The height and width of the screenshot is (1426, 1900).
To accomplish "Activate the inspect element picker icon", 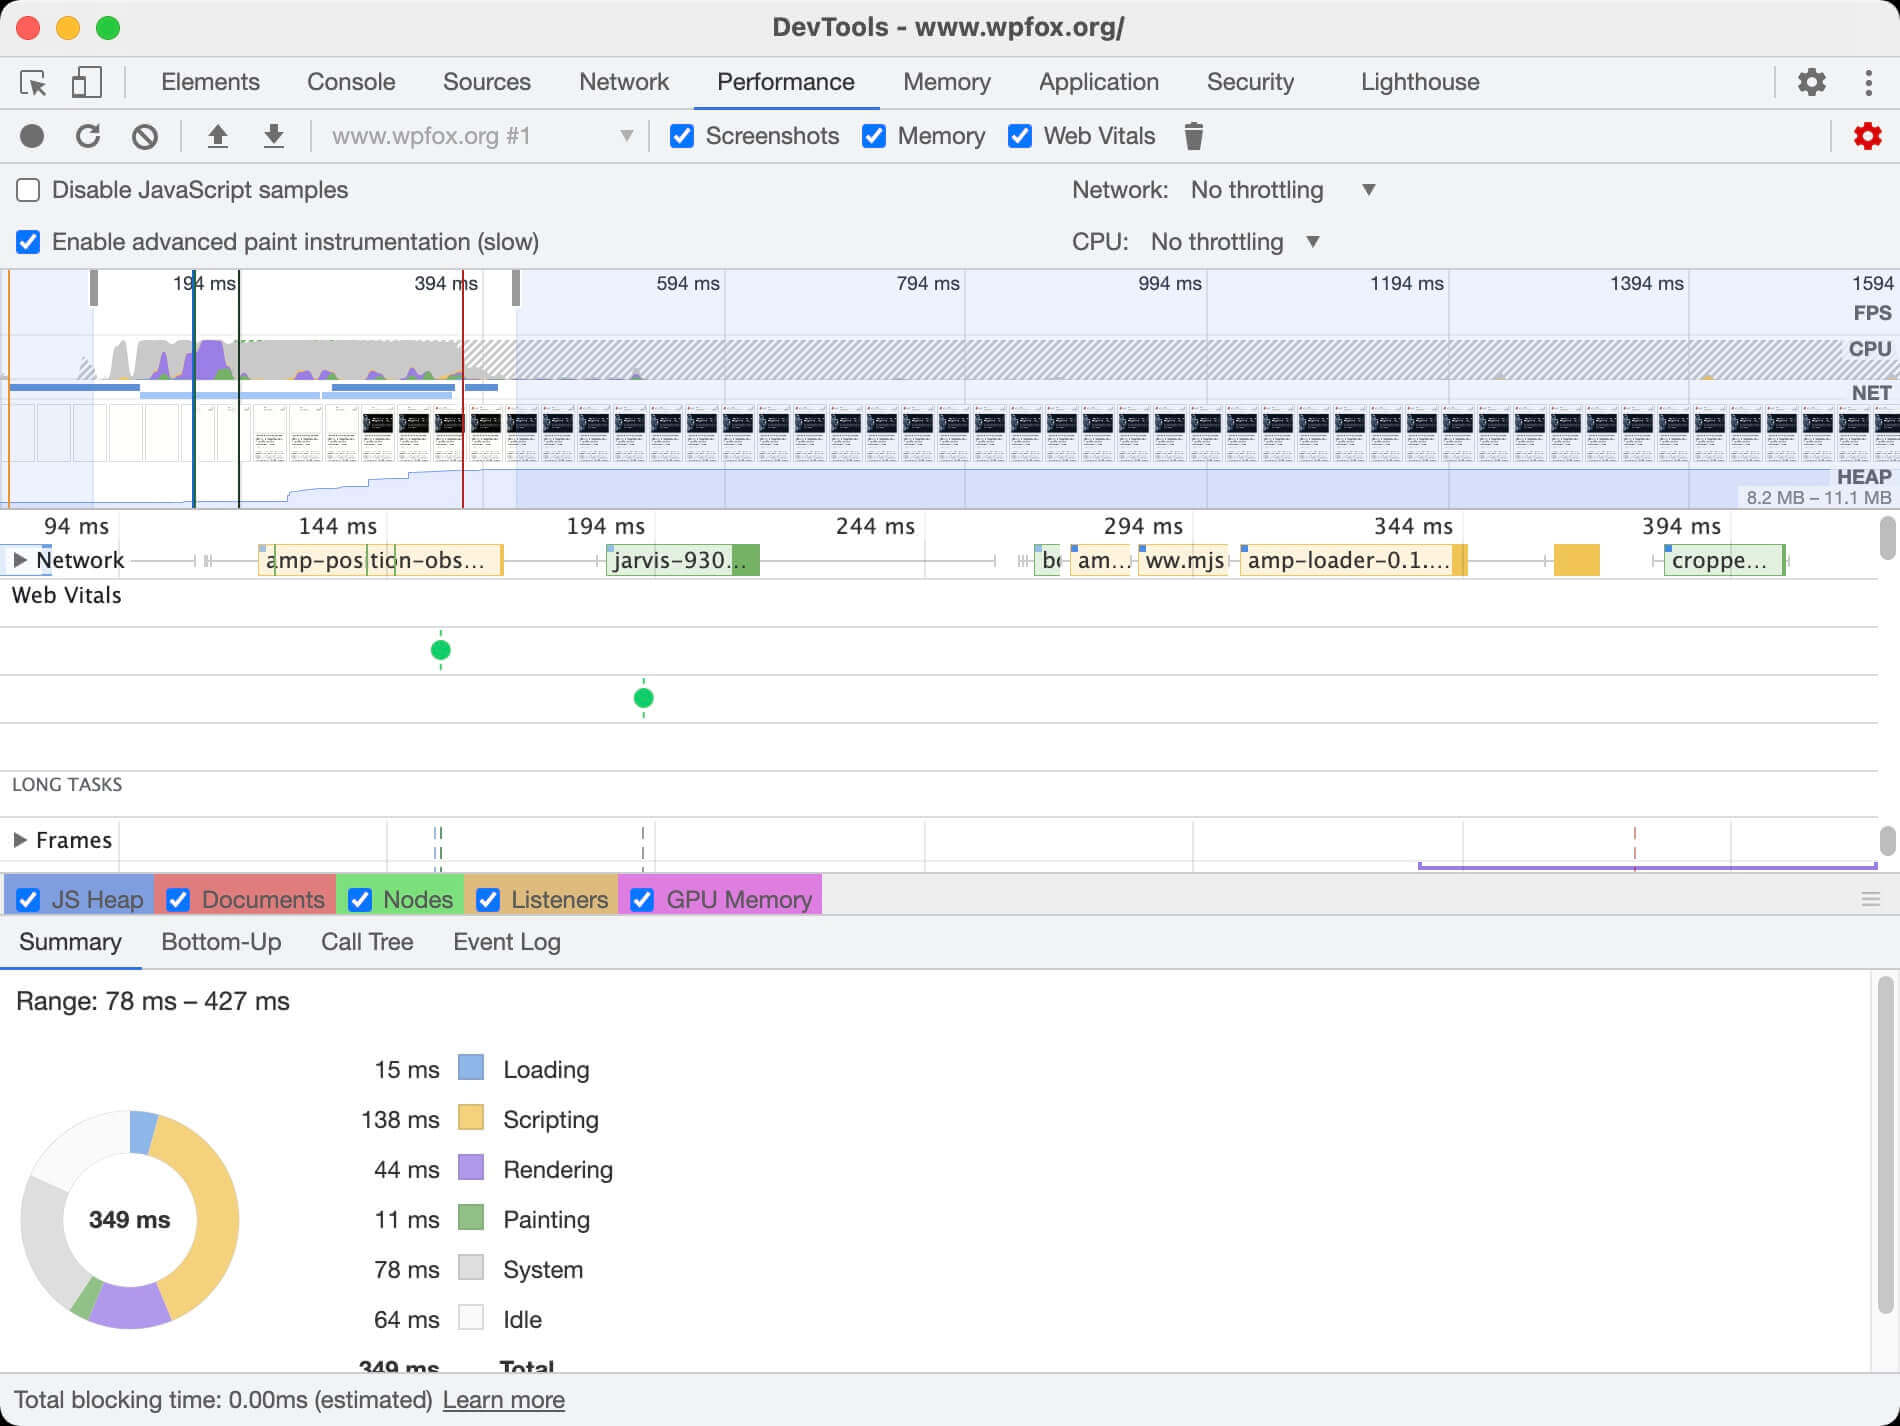I will tap(33, 83).
